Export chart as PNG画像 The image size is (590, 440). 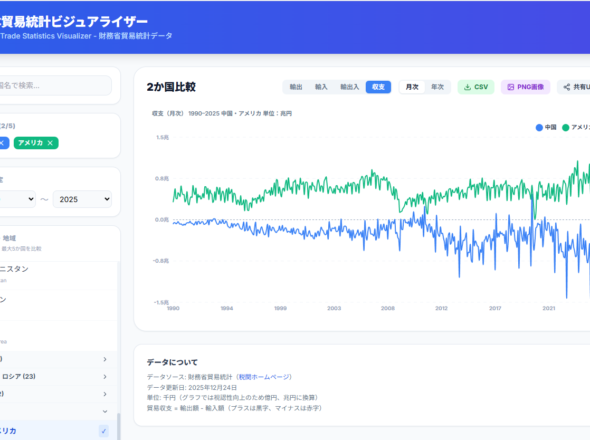coord(525,87)
